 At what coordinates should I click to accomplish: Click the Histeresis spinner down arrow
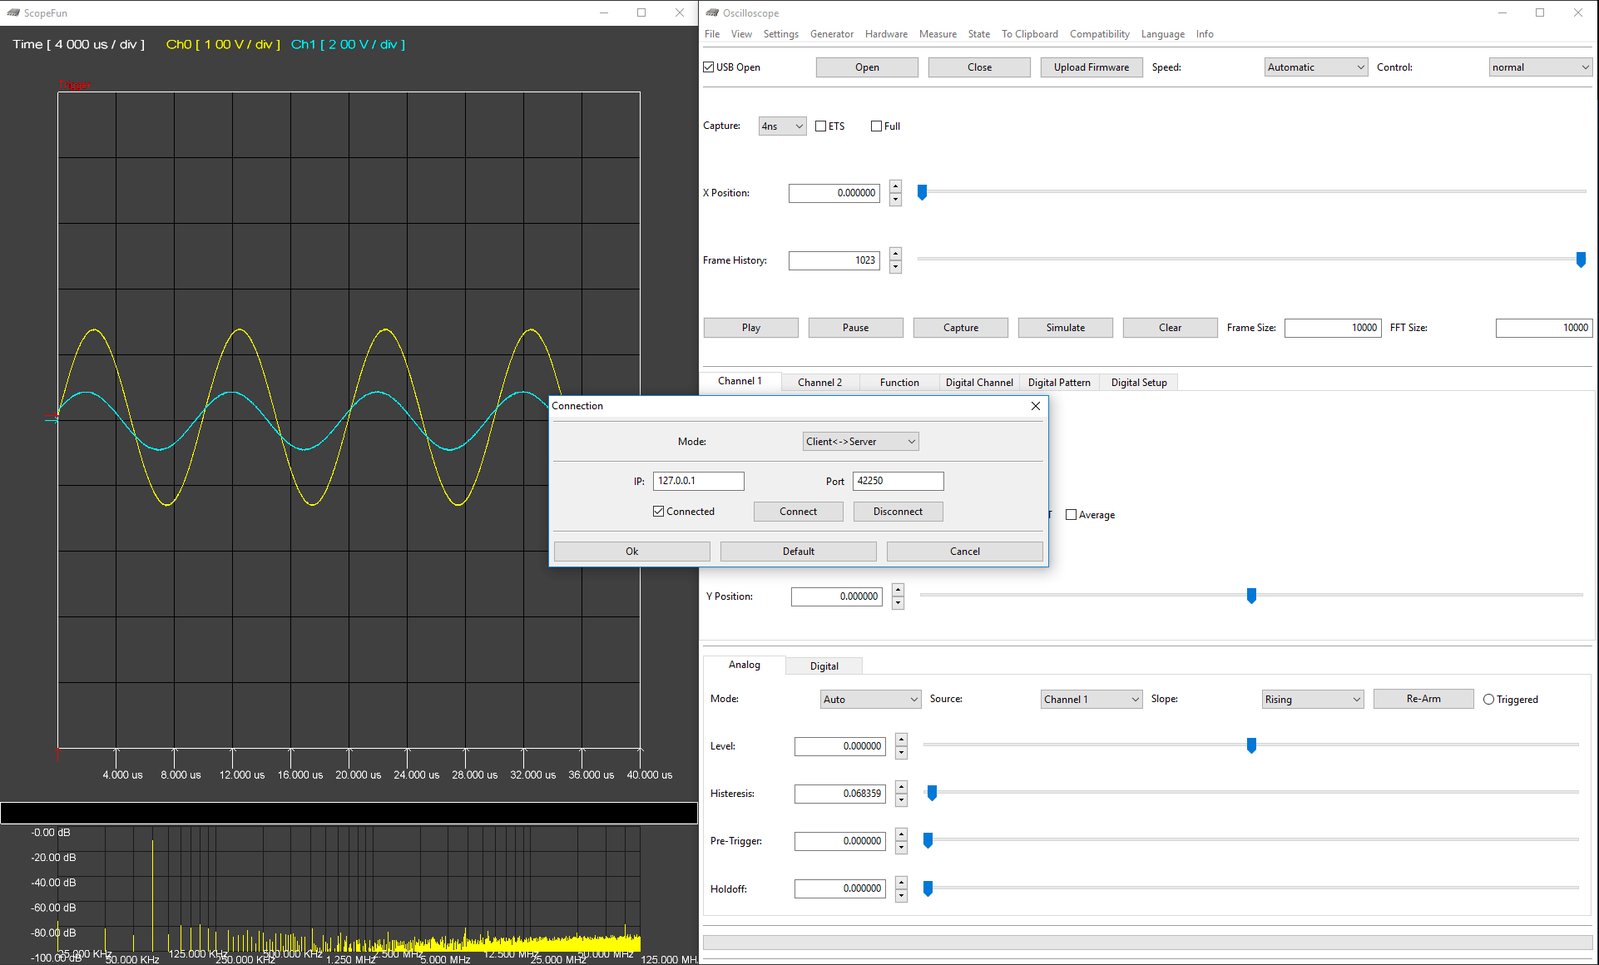click(x=901, y=800)
